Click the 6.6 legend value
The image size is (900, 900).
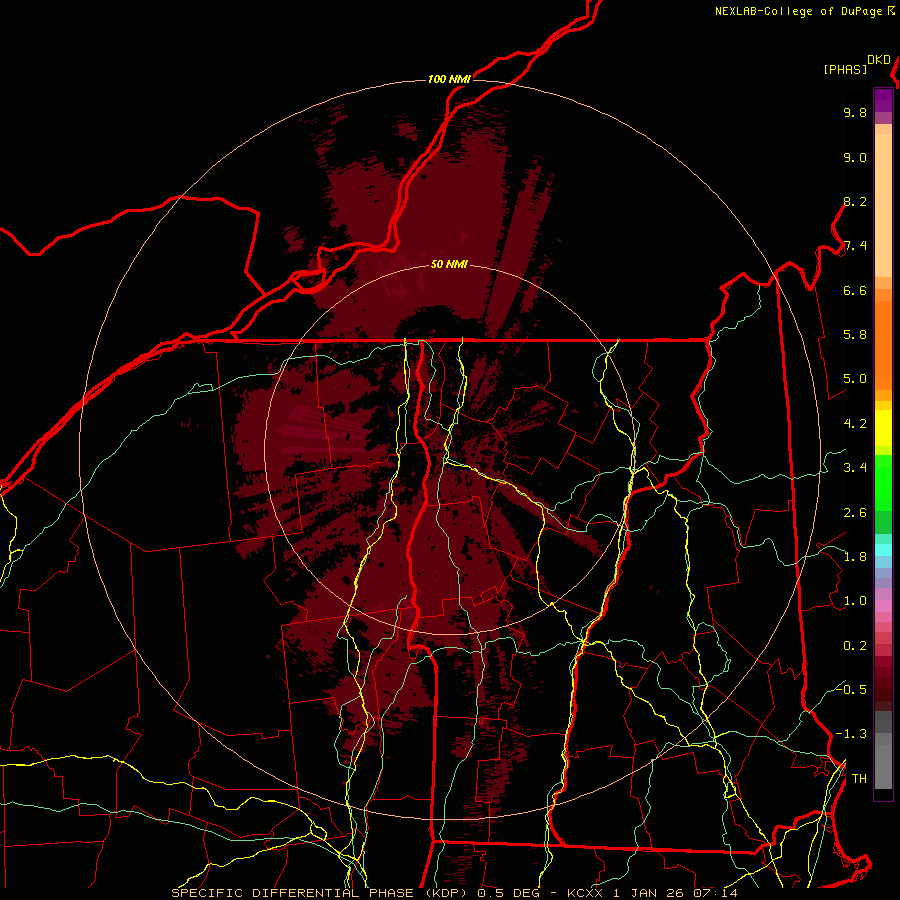click(x=855, y=290)
